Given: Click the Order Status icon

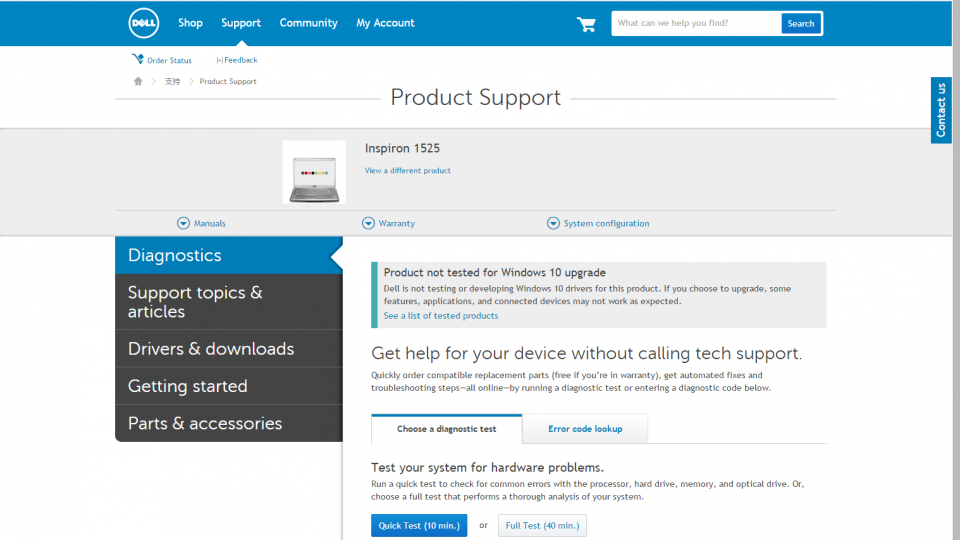Looking at the screenshot, I should point(138,59).
